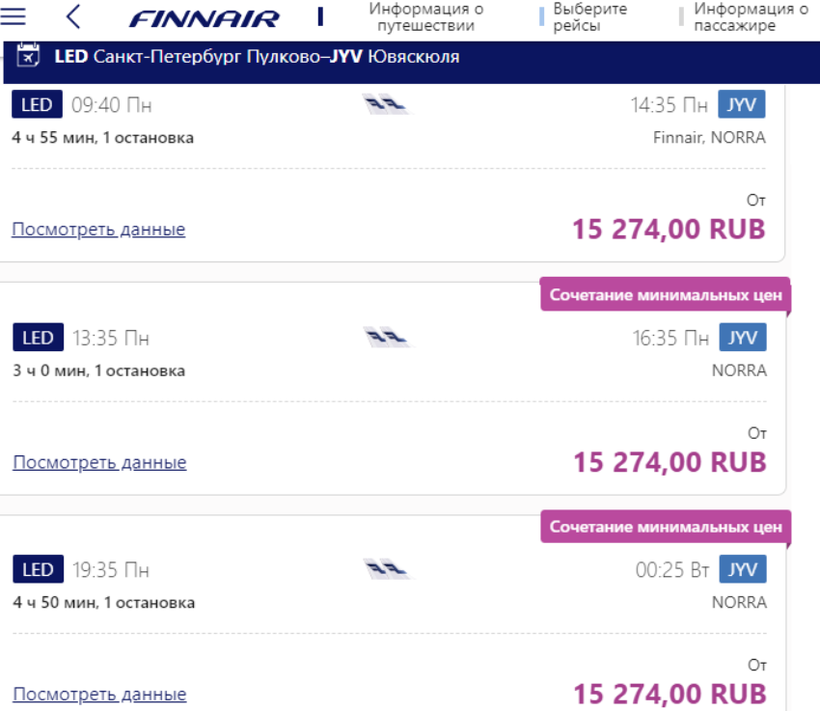Open the hamburger menu

click(15, 17)
